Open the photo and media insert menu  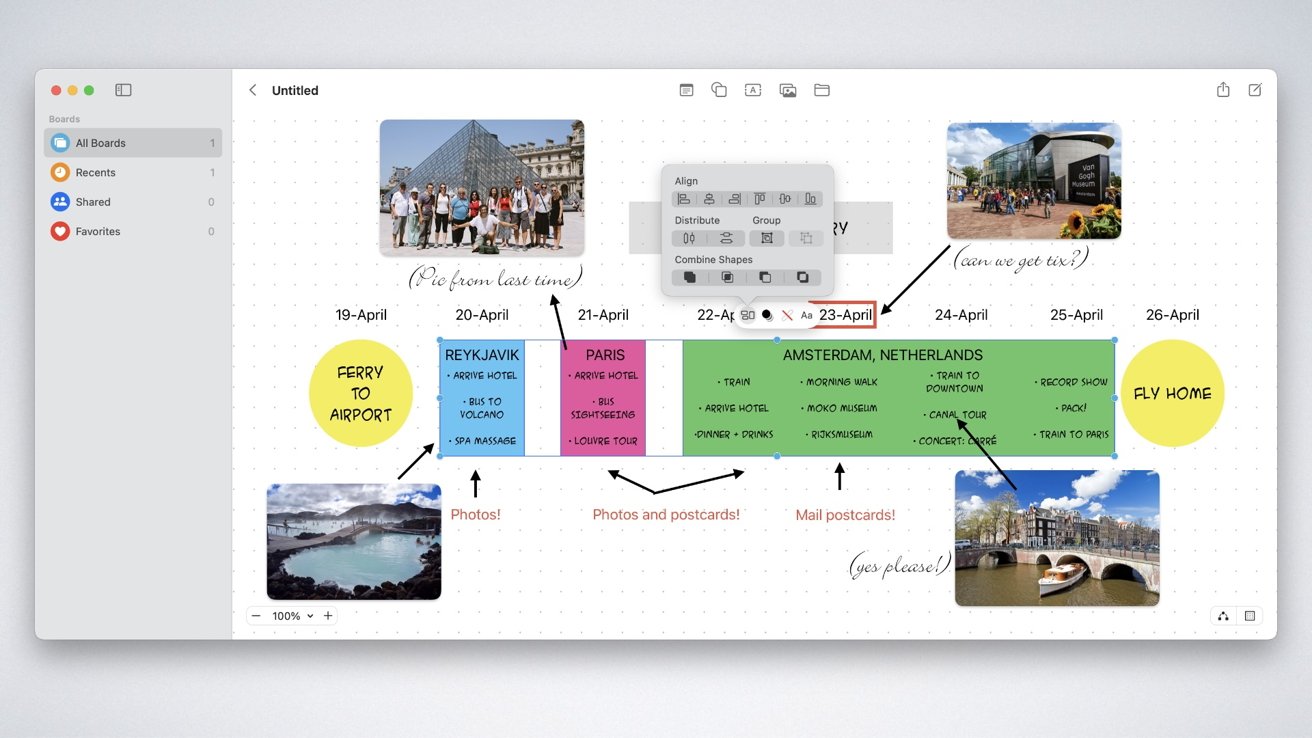(788, 90)
